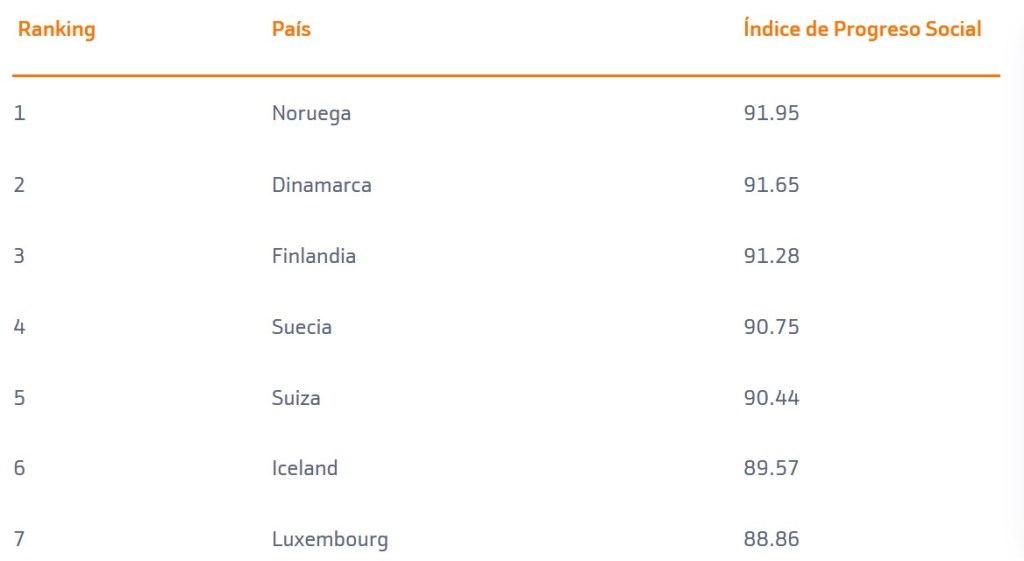Viewport: 1024px width, 561px height.
Task: Click the score value 91.28
Action: click(x=771, y=256)
